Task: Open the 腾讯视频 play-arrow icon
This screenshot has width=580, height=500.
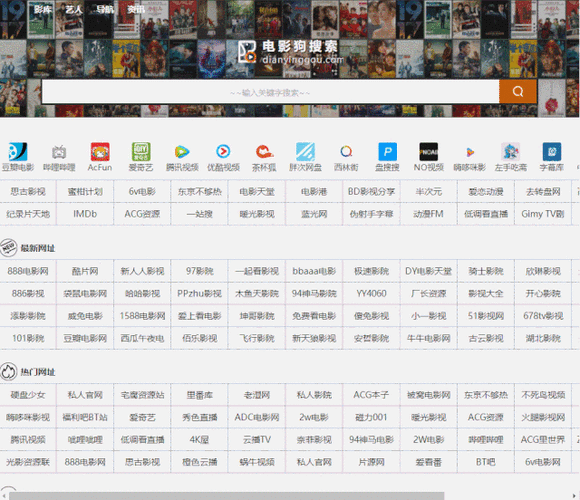Action: pos(182,152)
